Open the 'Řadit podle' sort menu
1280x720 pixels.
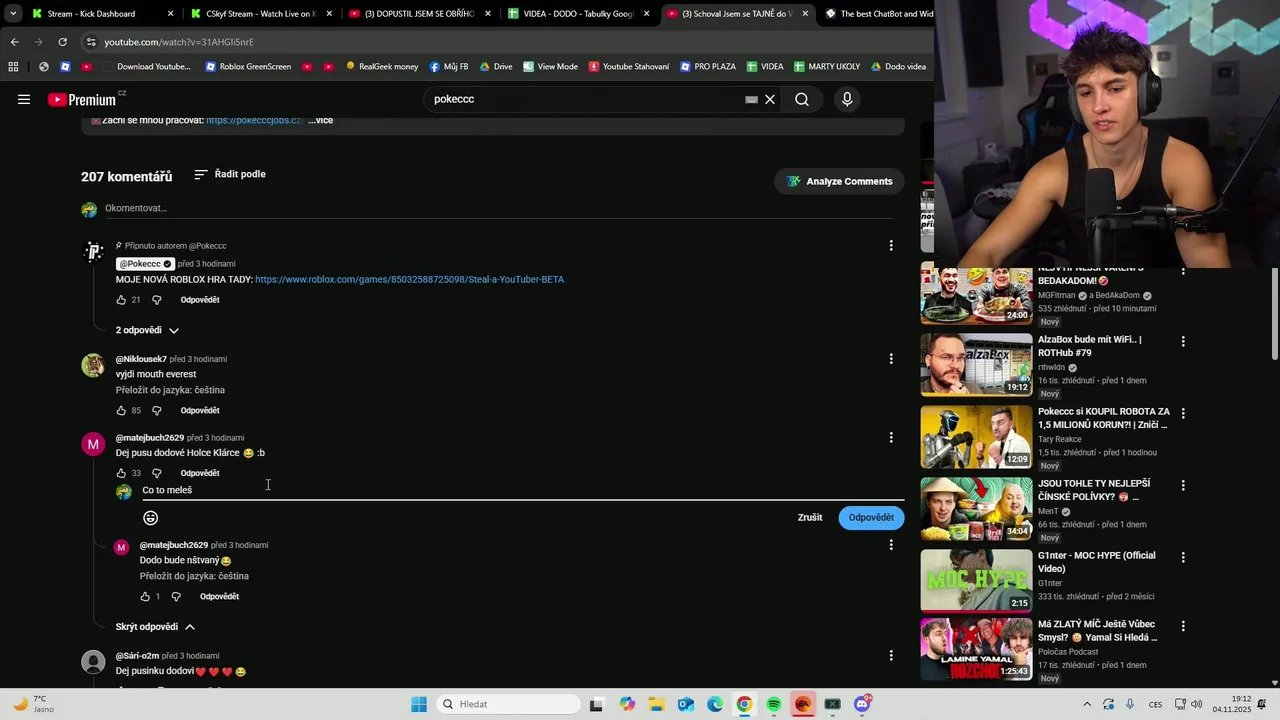[x=230, y=174]
